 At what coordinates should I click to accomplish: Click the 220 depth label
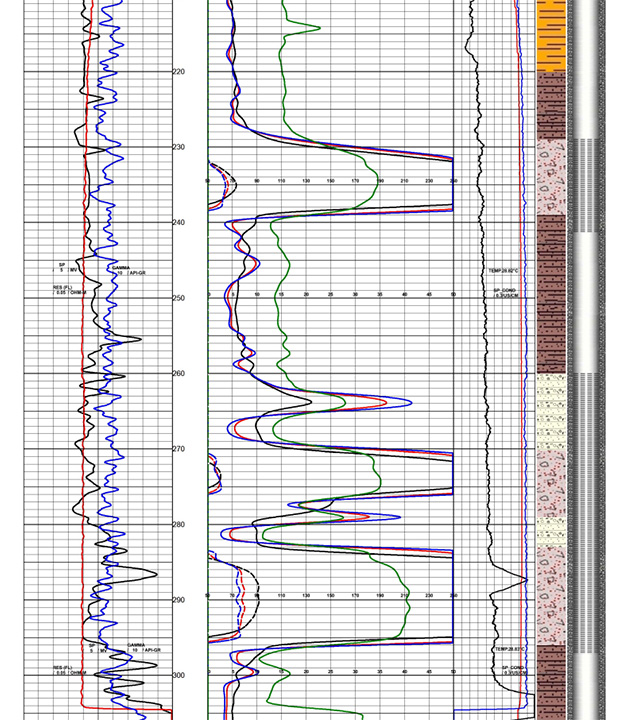tap(178, 72)
